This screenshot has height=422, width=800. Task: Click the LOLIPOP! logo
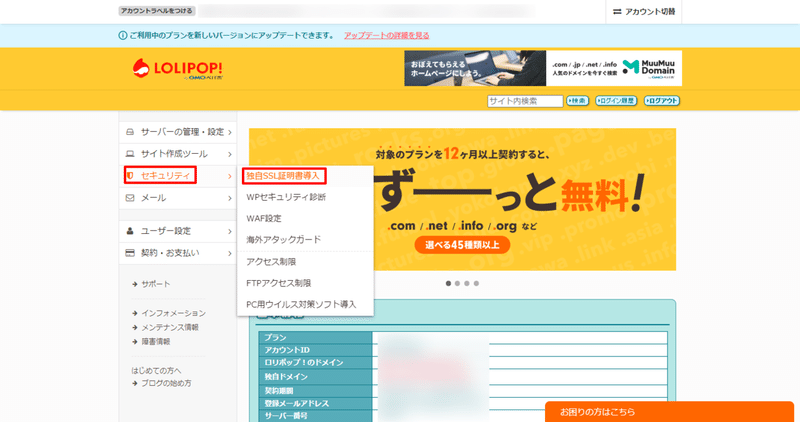pyautogui.click(x=177, y=69)
